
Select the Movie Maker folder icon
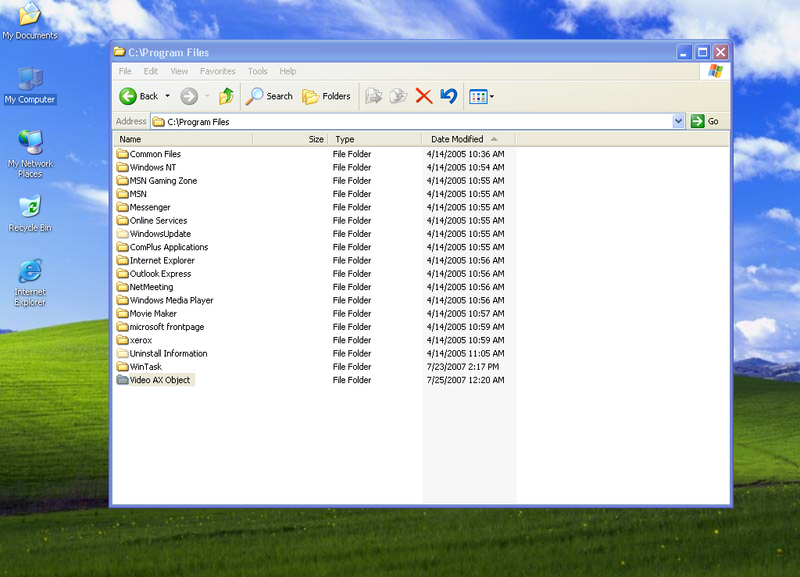[x=122, y=313]
